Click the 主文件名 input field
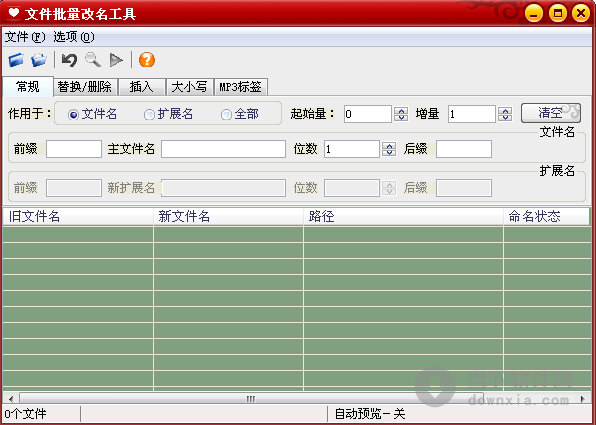This screenshot has width=596, height=425. 223,149
